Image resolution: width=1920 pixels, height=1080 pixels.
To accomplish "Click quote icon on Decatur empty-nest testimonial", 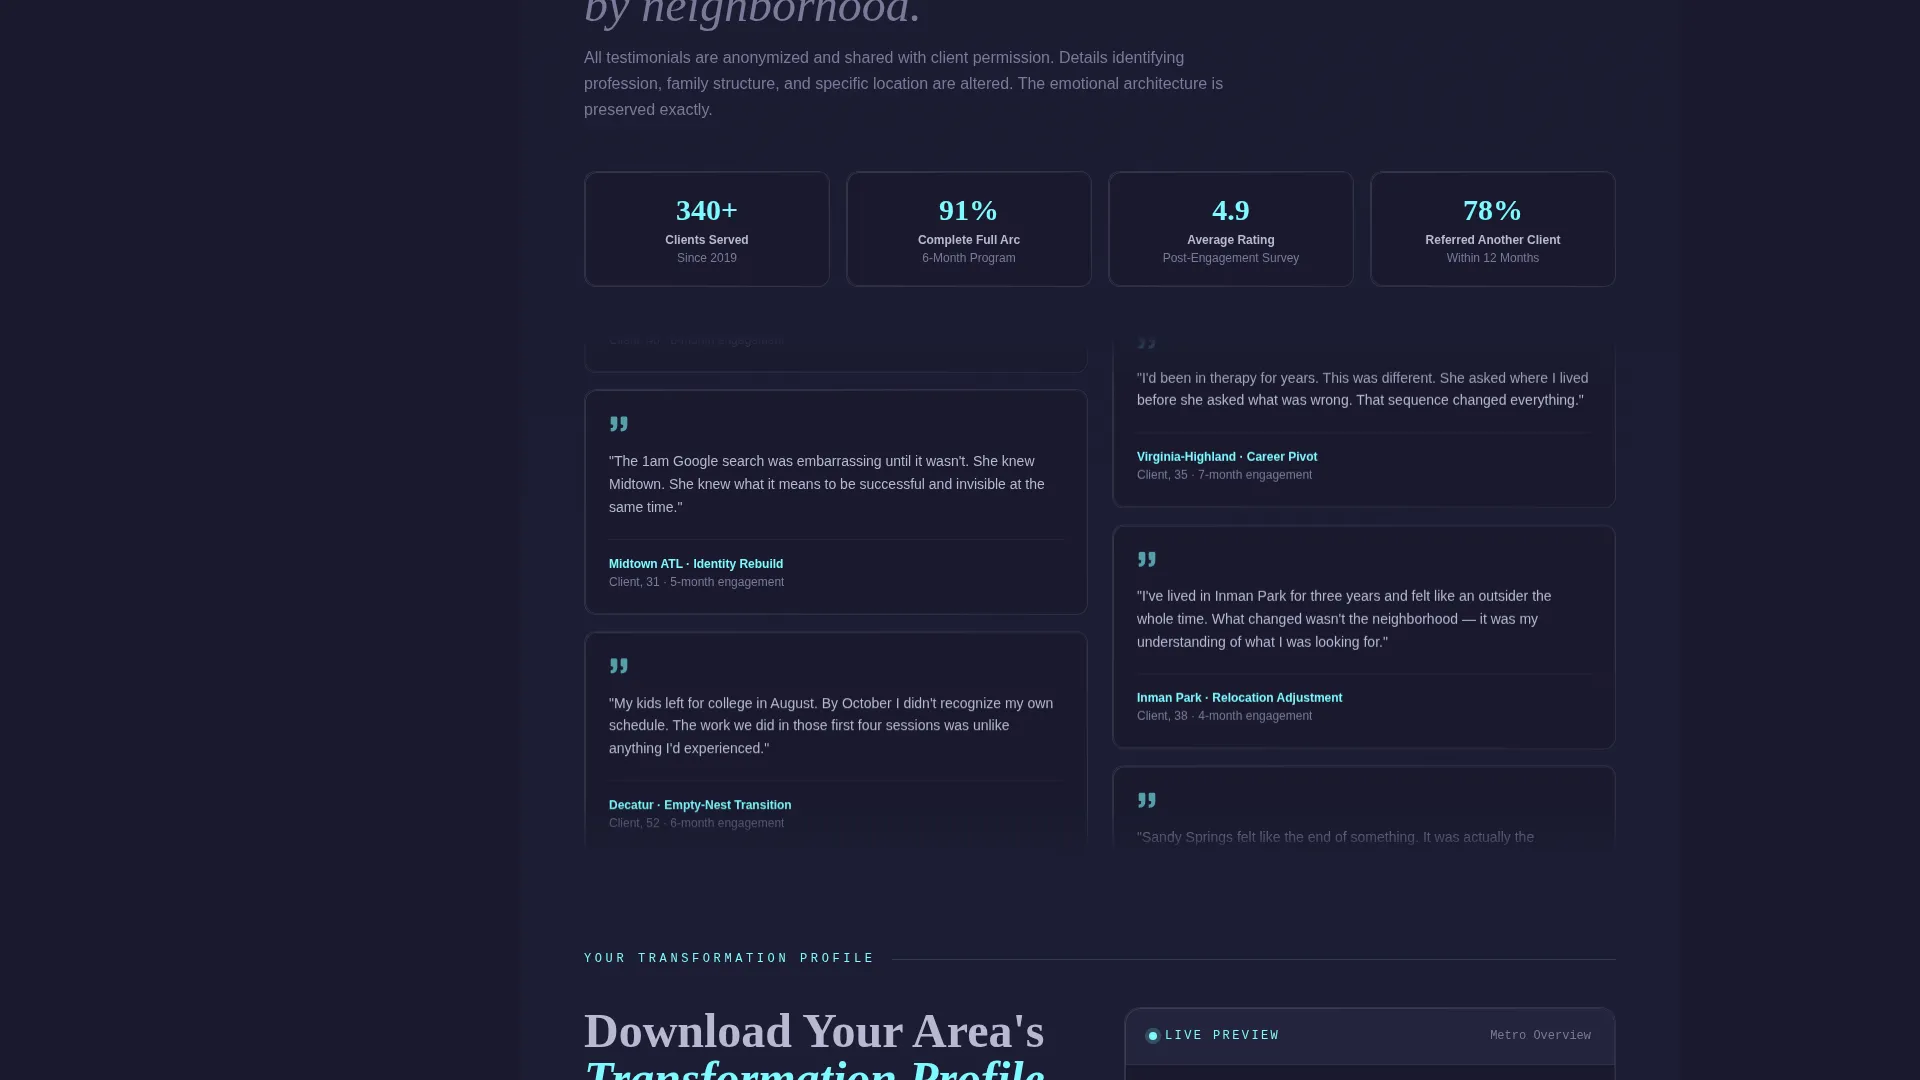I will 619,666.
